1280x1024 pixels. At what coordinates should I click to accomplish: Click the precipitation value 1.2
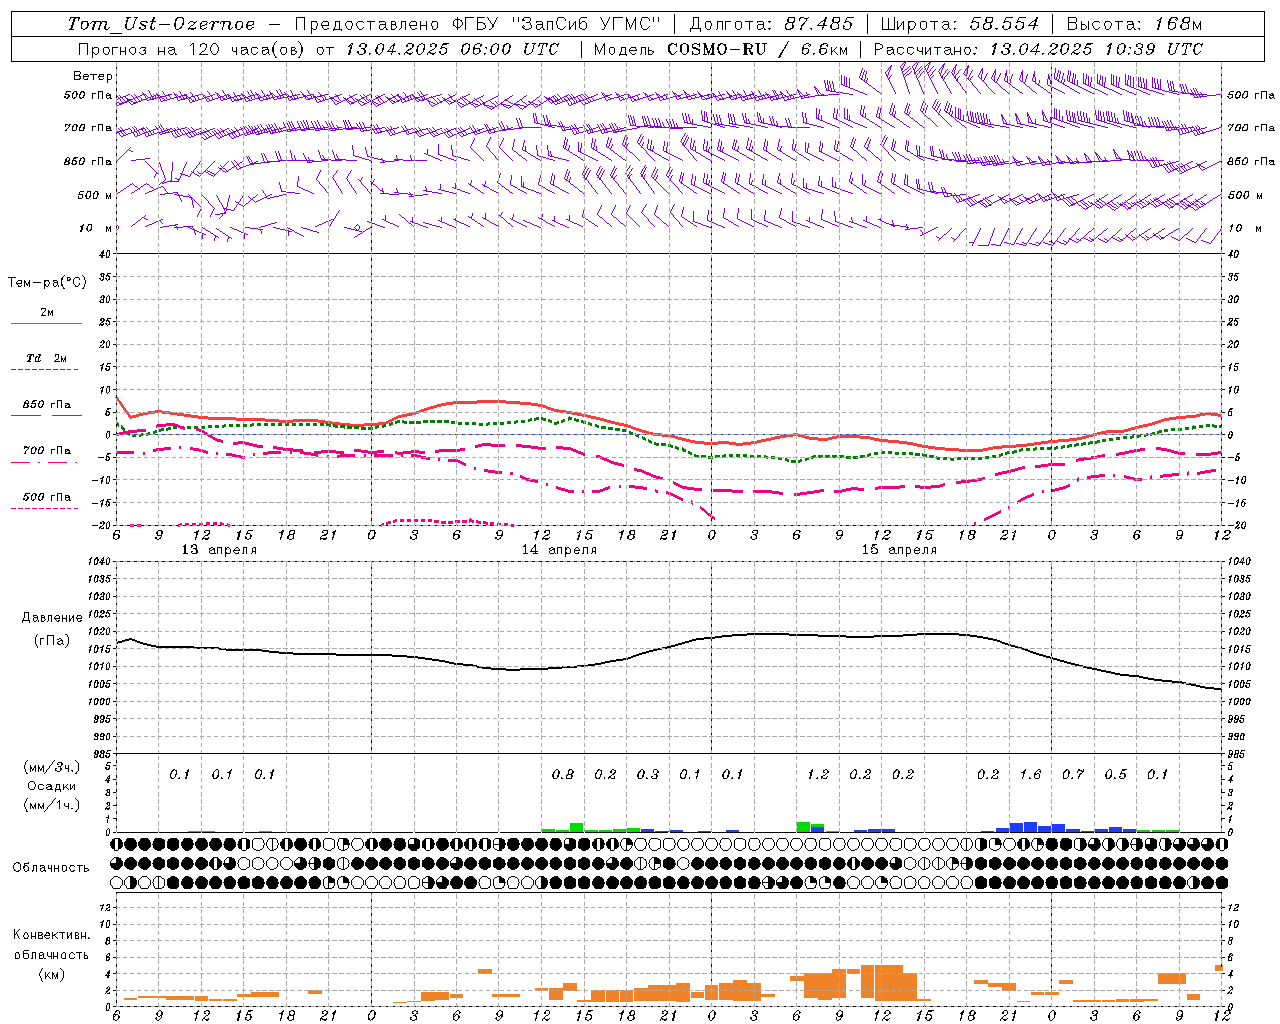[818, 774]
